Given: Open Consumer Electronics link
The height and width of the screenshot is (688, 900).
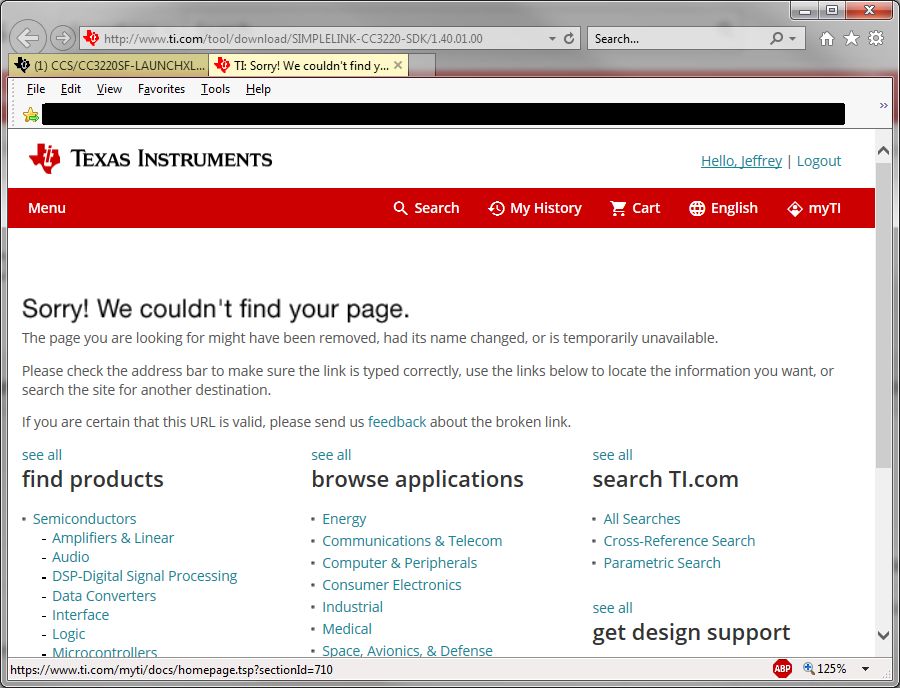Looking at the screenshot, I should (392, 585).
